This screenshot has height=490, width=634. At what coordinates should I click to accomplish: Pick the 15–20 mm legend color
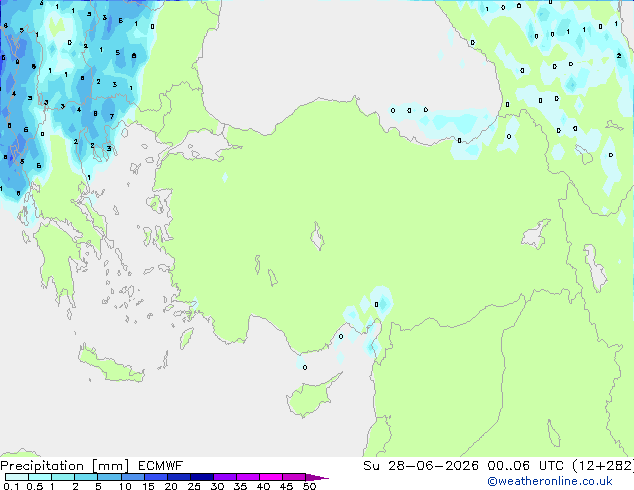tap(155, 477)
